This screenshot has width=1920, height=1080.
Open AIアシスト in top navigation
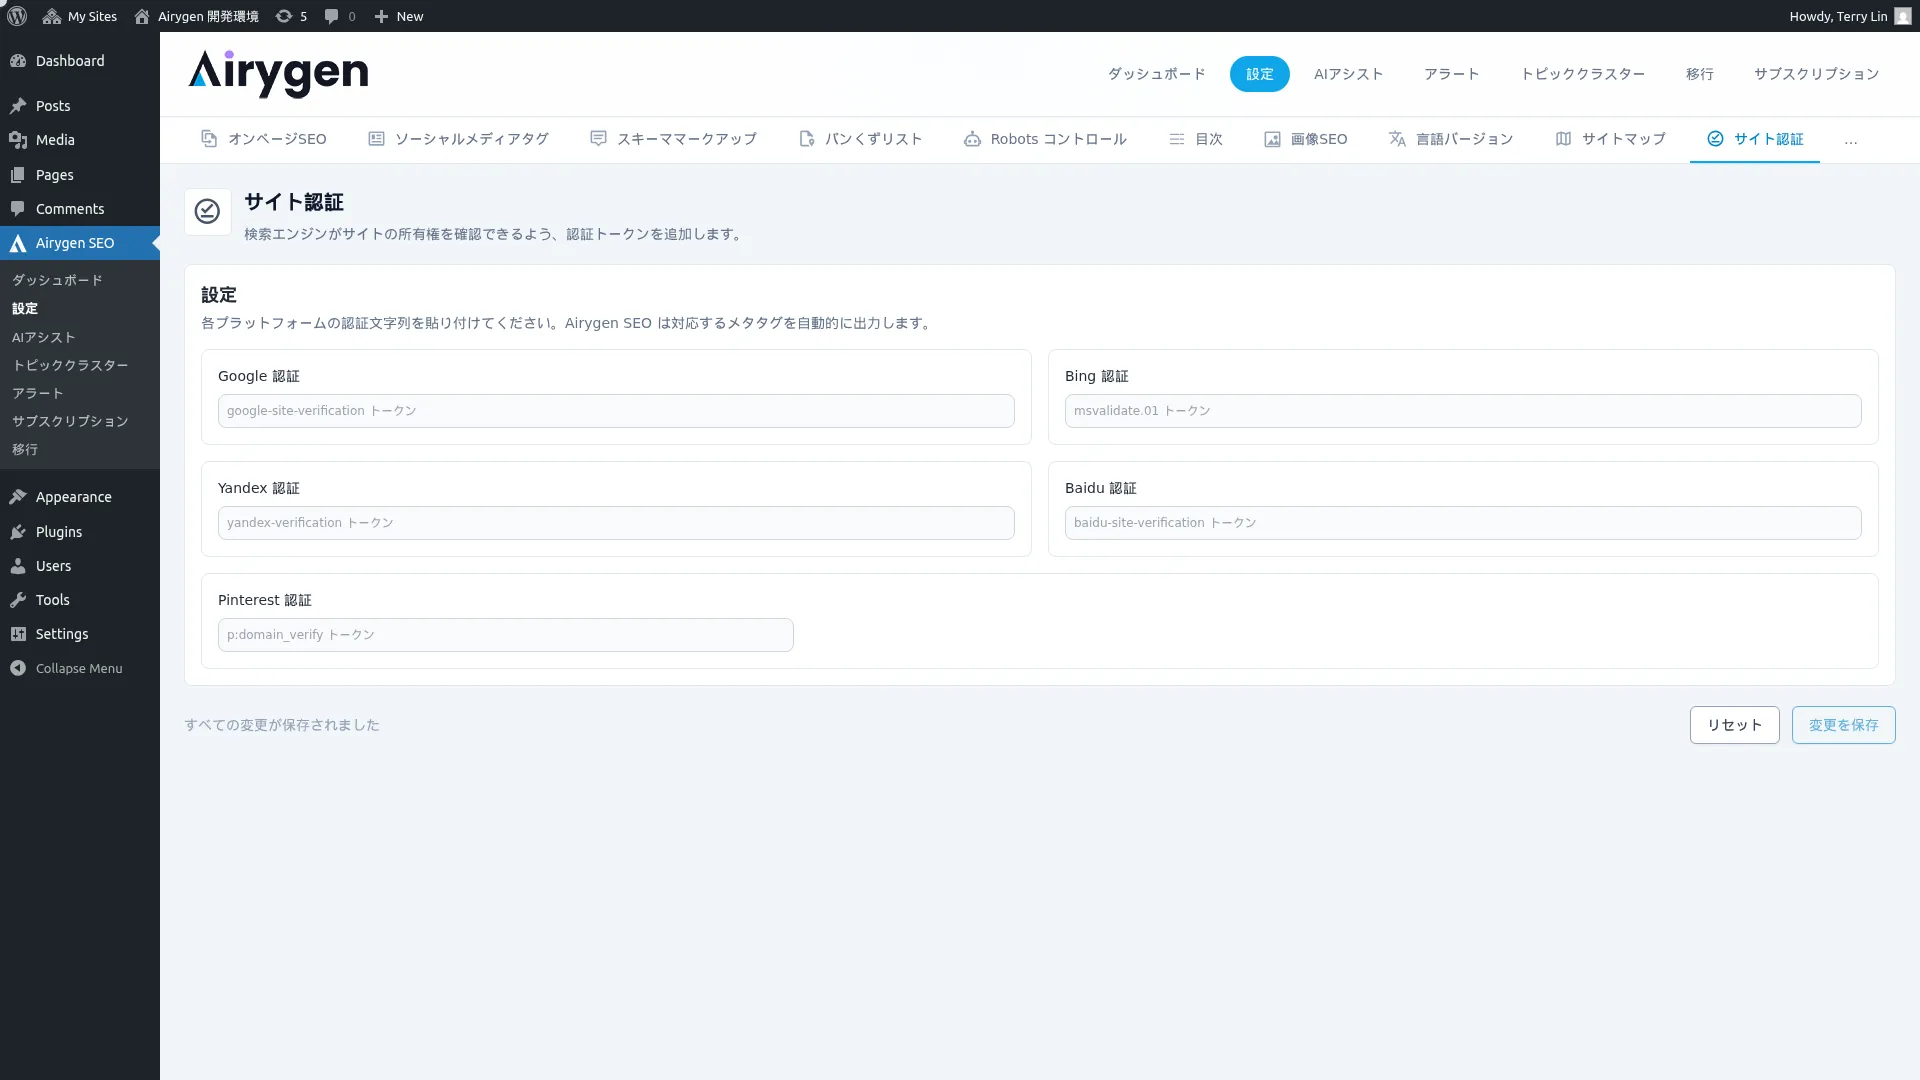click(x=1348, y=74)
